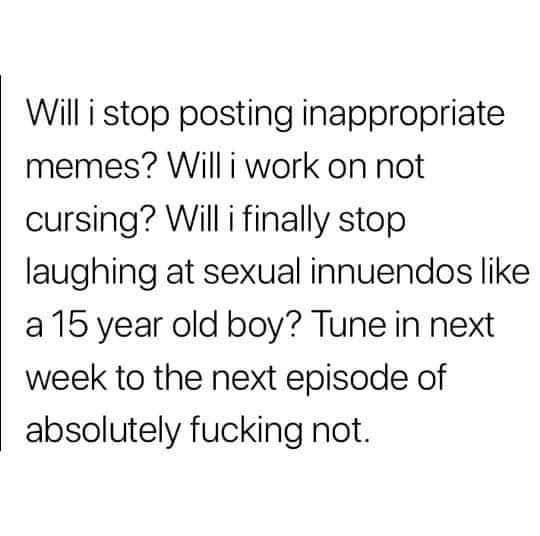The height and width of the screenshot is (536, 540).
Task: Click the word "episode"
Action: [x=347, y=380]
